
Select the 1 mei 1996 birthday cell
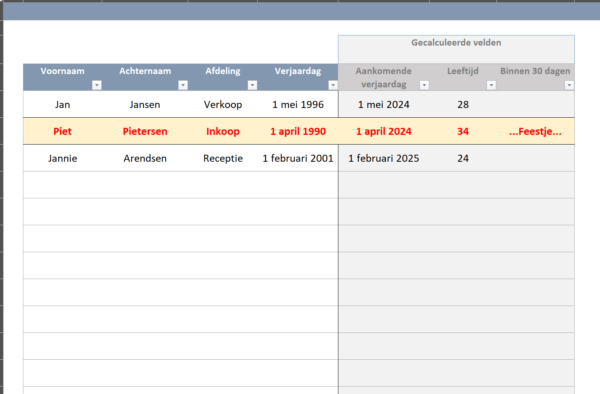298,104
